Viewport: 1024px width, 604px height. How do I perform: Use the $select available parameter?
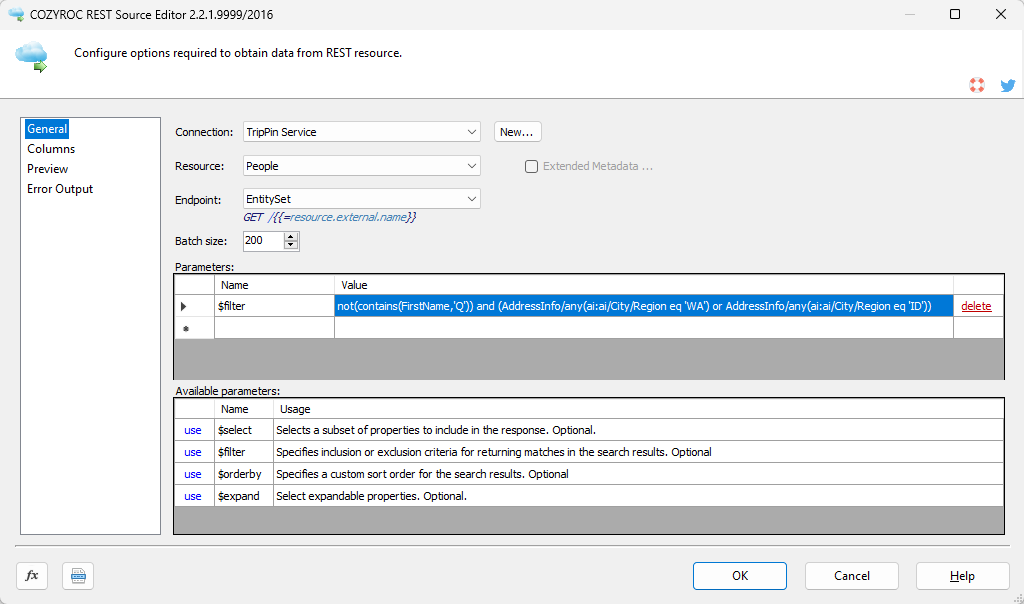[x=193, y=430]
